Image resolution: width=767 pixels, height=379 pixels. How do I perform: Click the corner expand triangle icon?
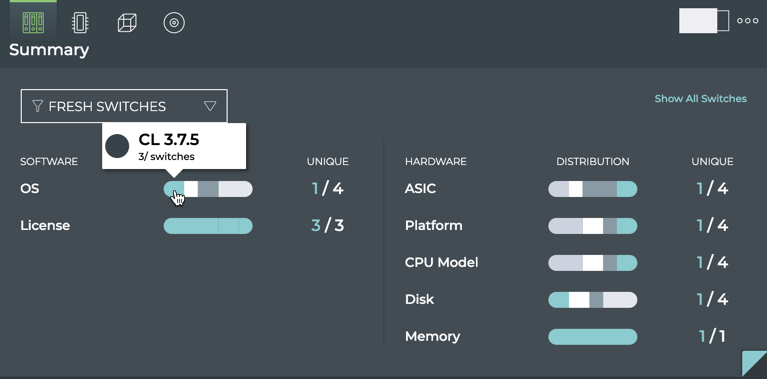(x=754, y=364)
